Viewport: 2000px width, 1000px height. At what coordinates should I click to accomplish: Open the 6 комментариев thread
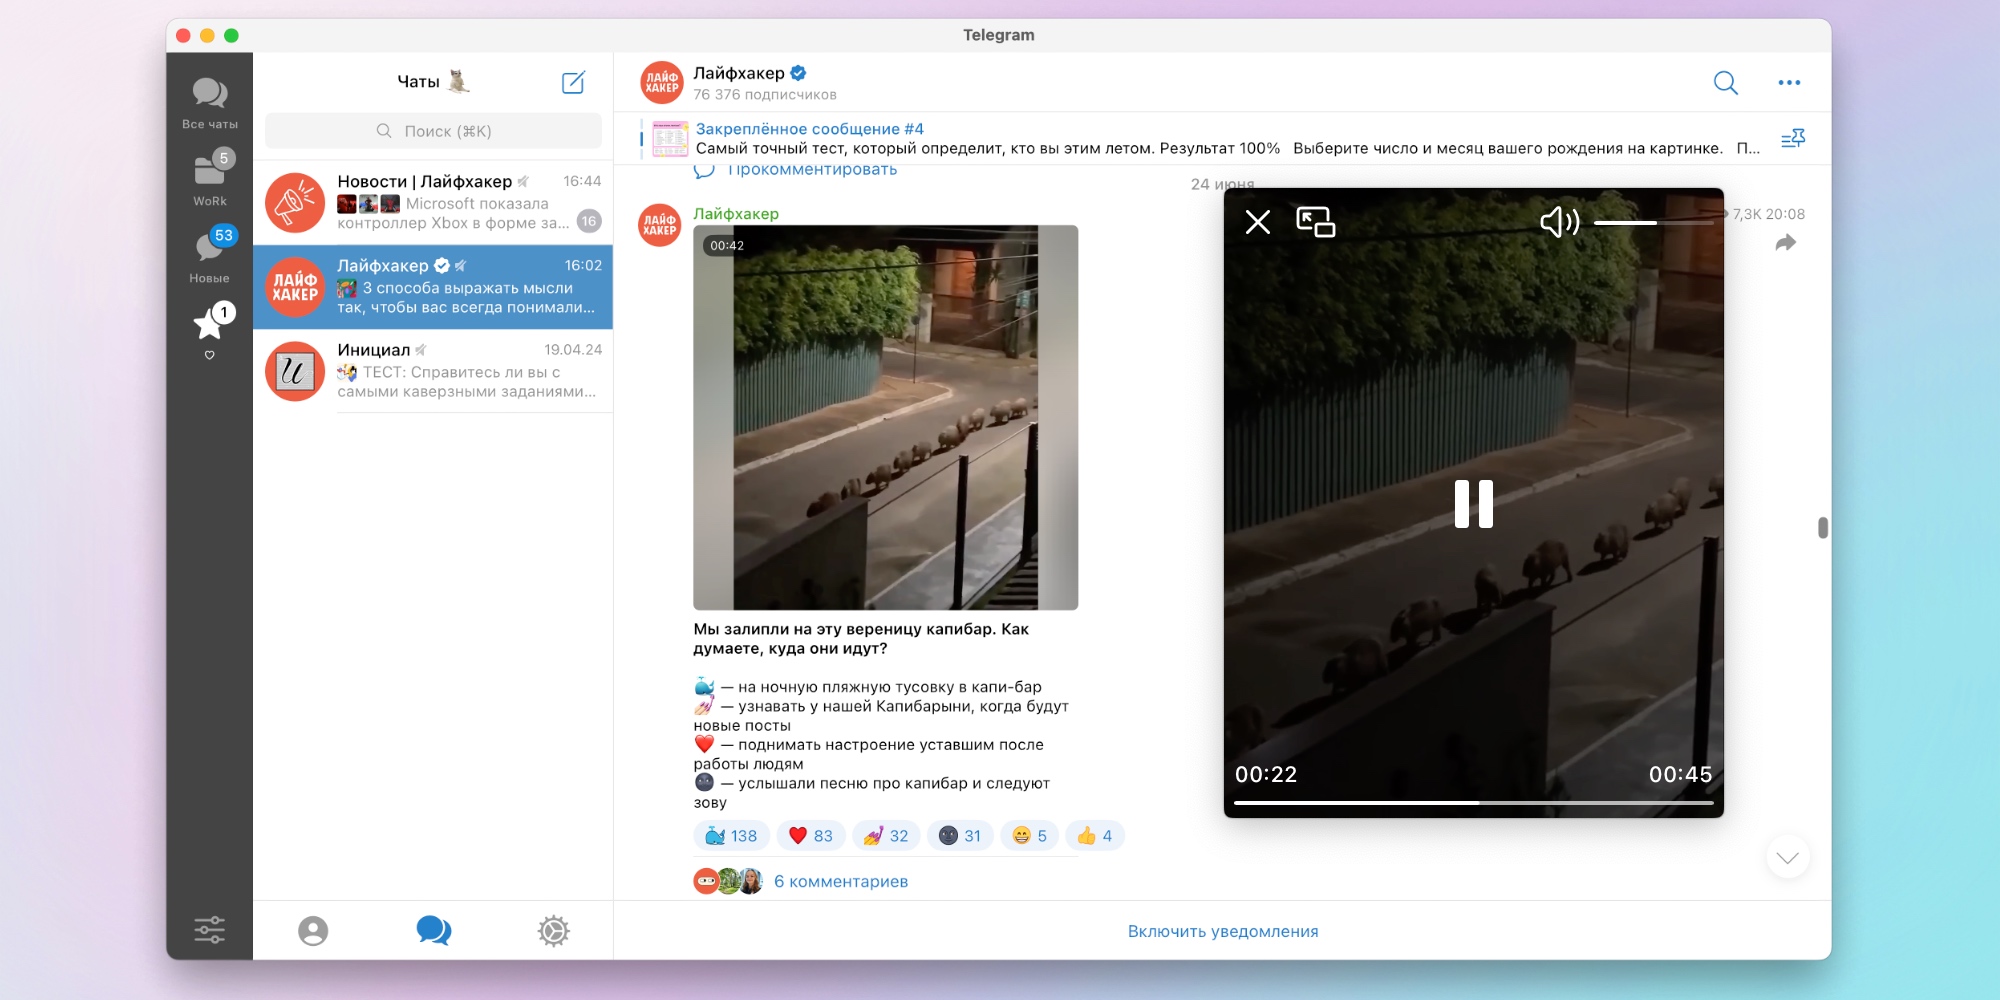(841, 881)
